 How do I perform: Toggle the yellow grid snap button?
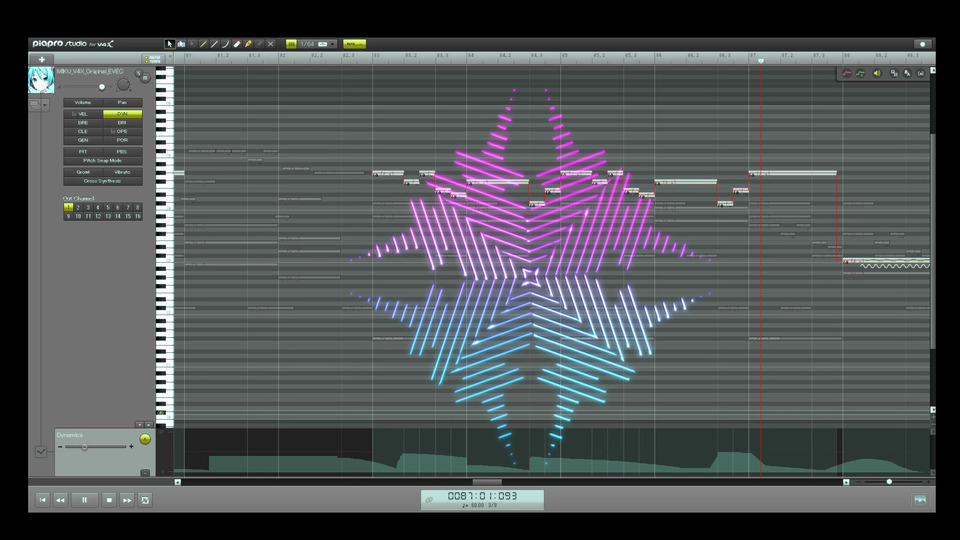[x=291, y=44]
